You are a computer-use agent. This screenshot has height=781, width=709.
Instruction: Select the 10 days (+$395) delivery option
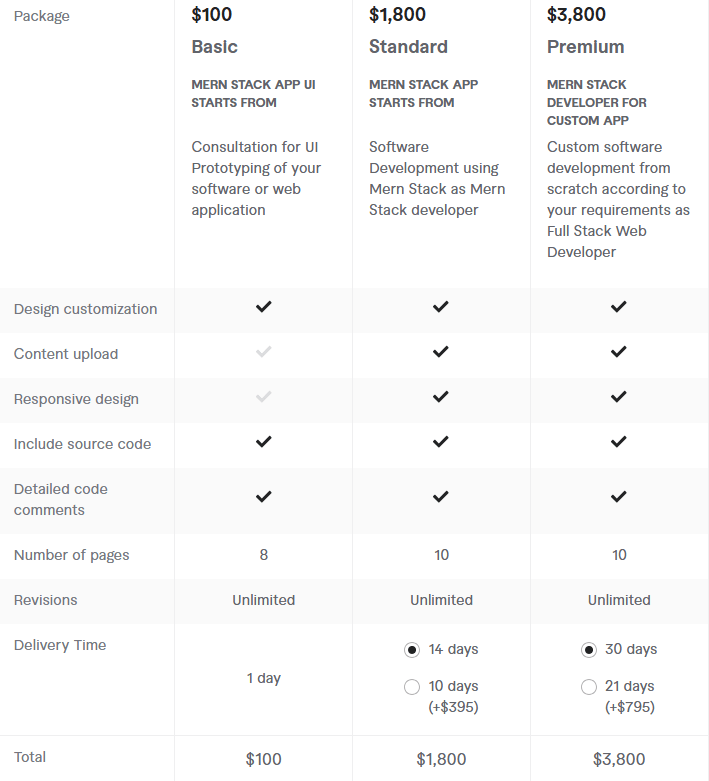pos(412,687)
